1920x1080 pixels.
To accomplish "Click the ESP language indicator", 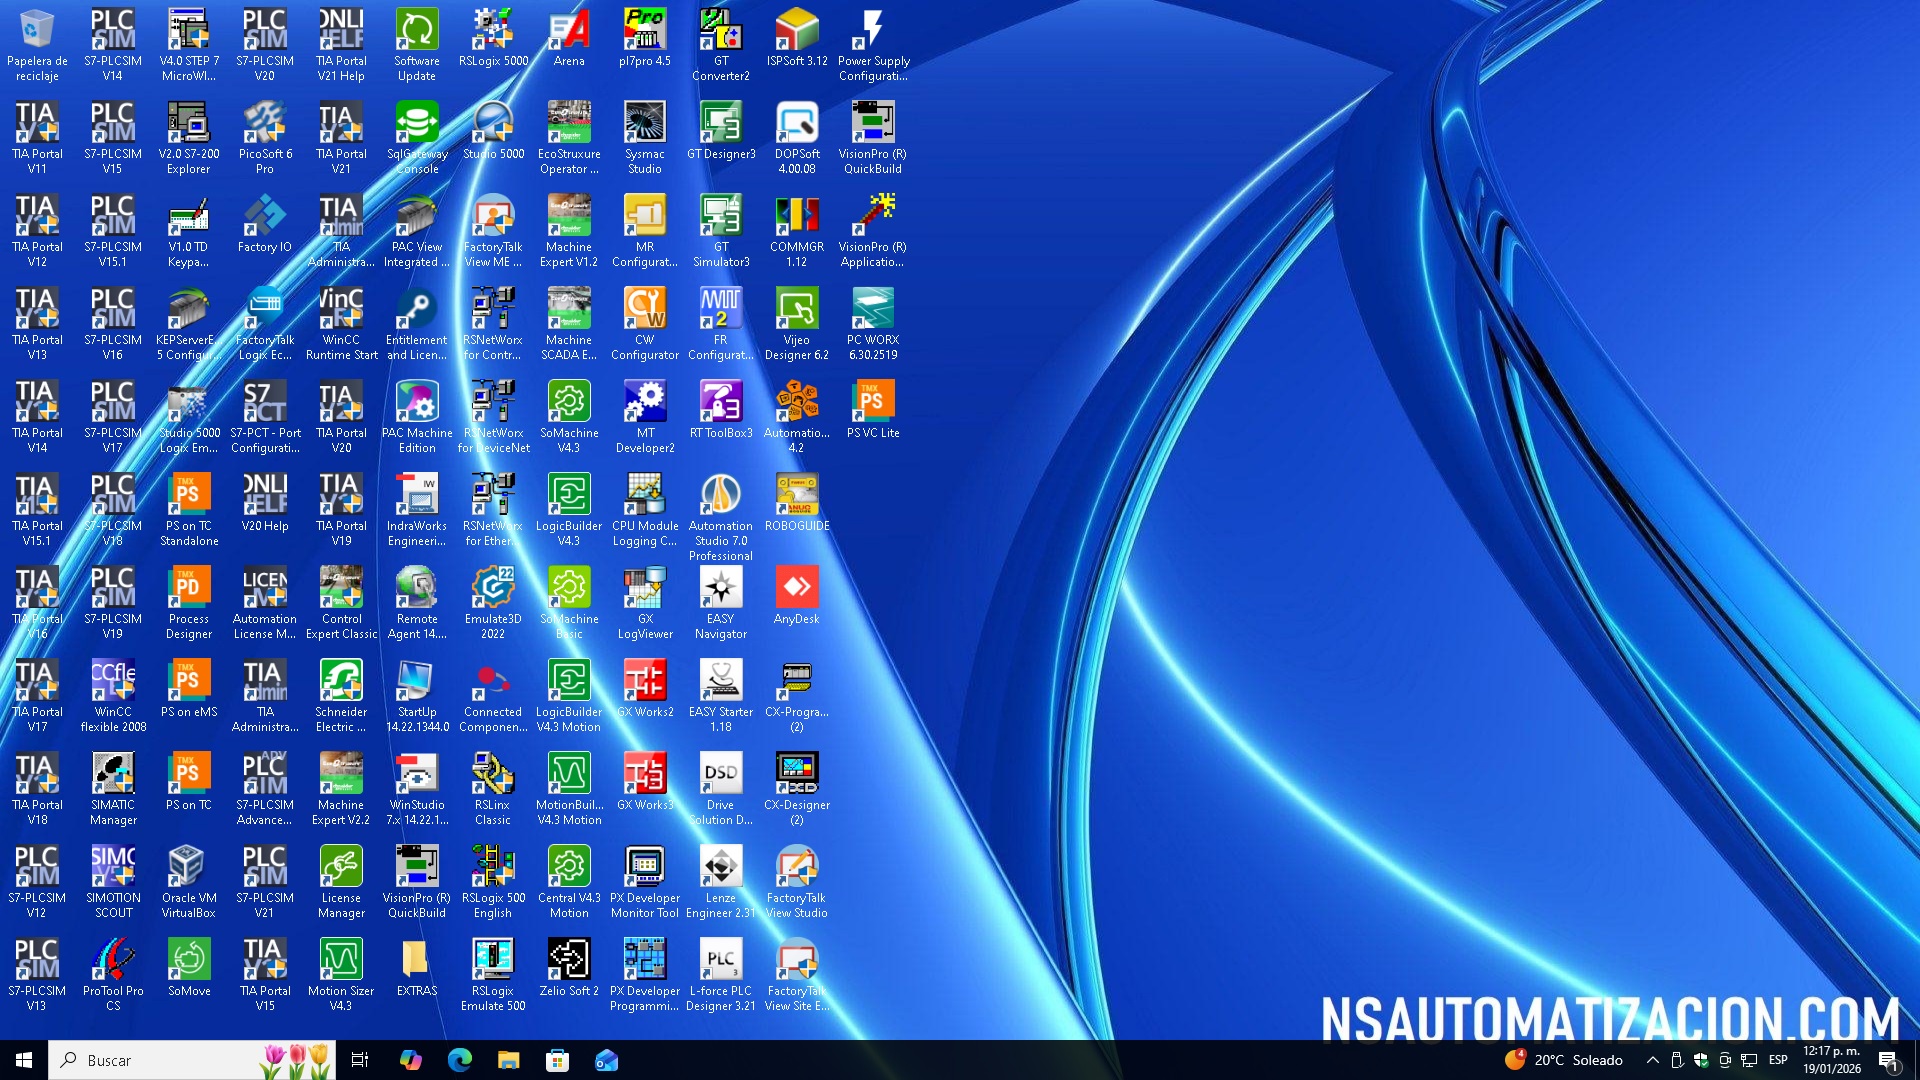I will click(1778, 1060).
